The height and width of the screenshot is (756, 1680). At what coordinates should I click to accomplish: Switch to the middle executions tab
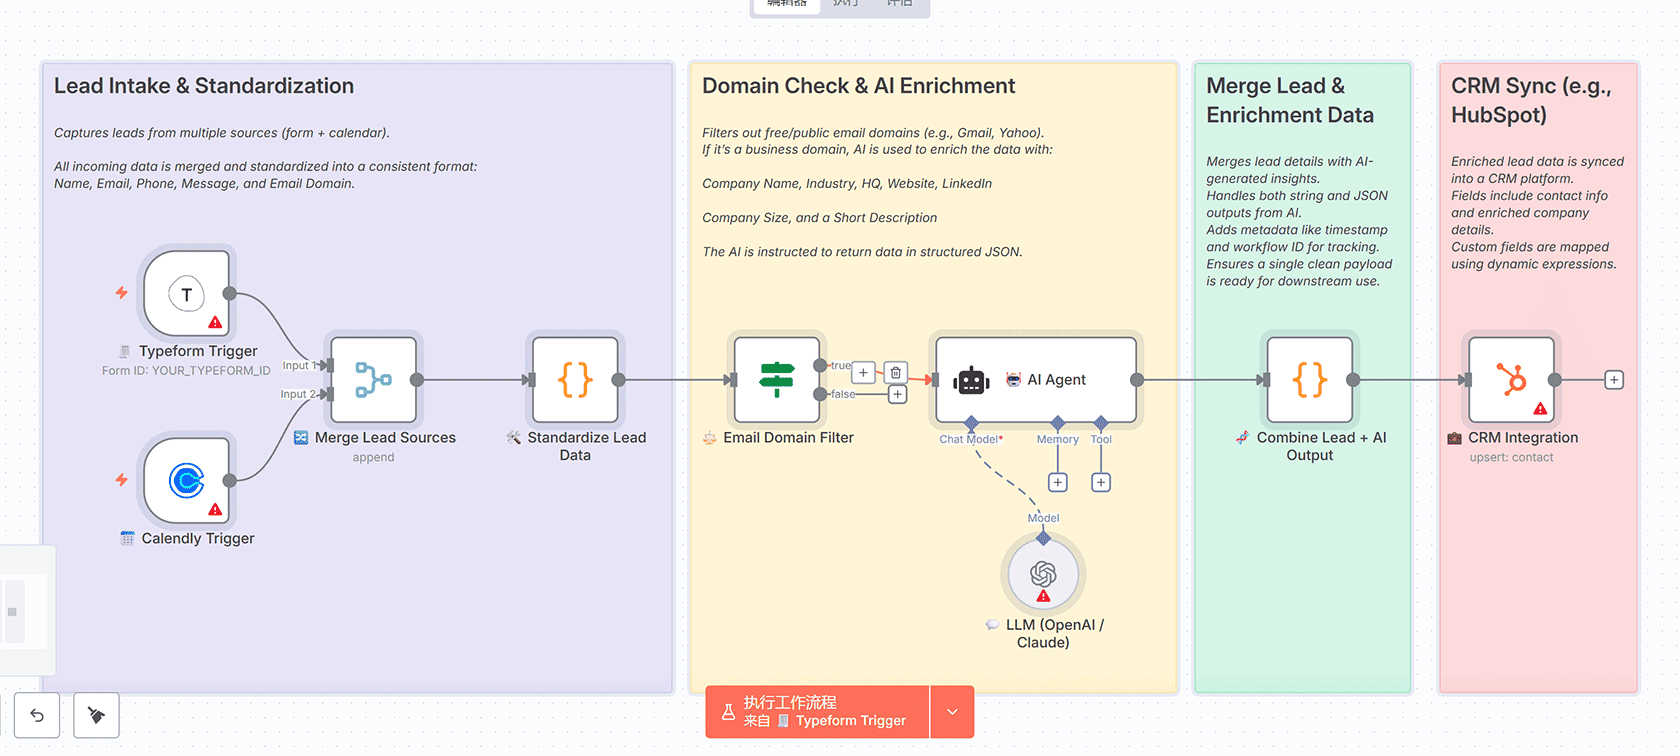(x=846, y=4)
